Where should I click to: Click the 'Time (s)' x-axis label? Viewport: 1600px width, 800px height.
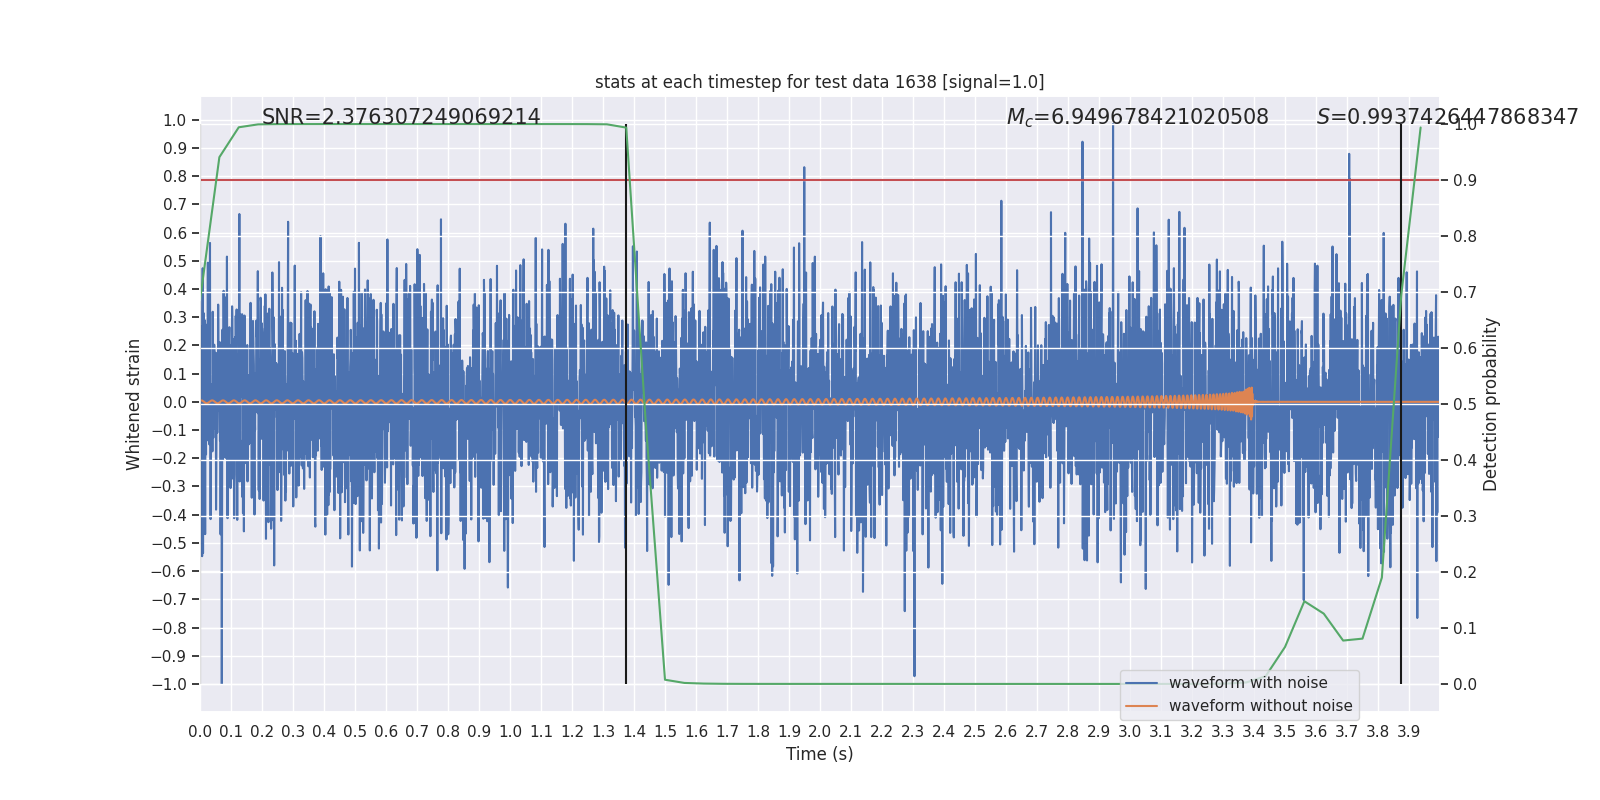(819, 754)
